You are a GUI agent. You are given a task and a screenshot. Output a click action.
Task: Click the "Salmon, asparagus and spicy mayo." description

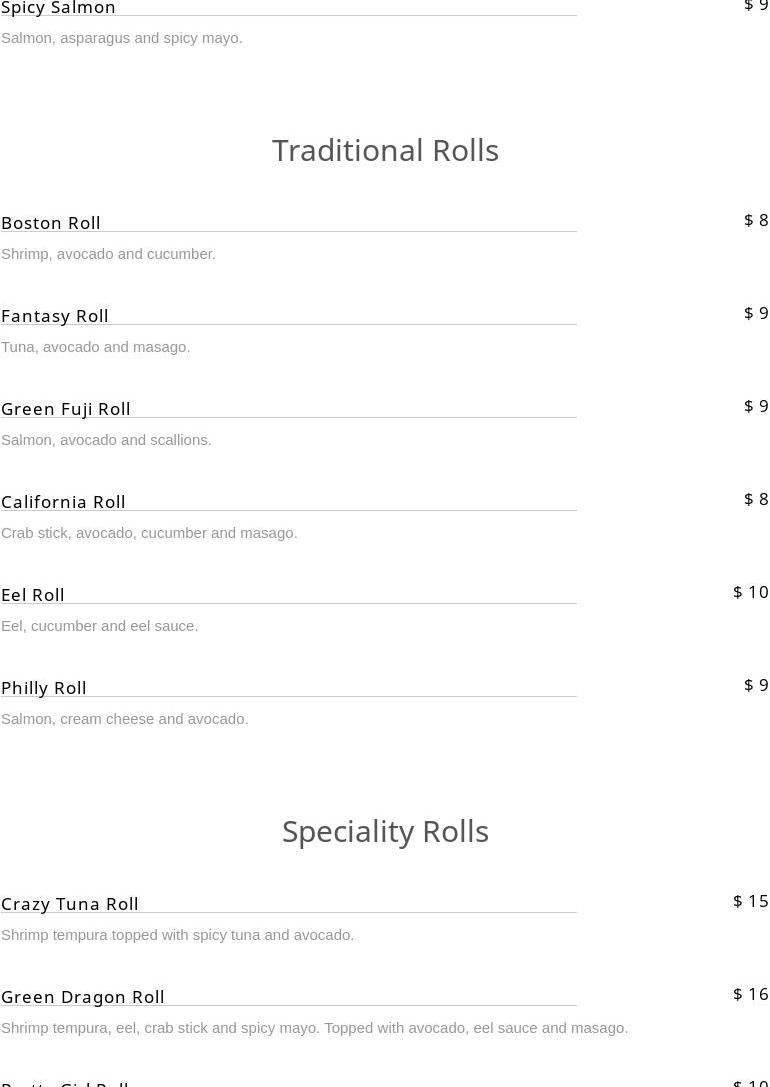121,38
